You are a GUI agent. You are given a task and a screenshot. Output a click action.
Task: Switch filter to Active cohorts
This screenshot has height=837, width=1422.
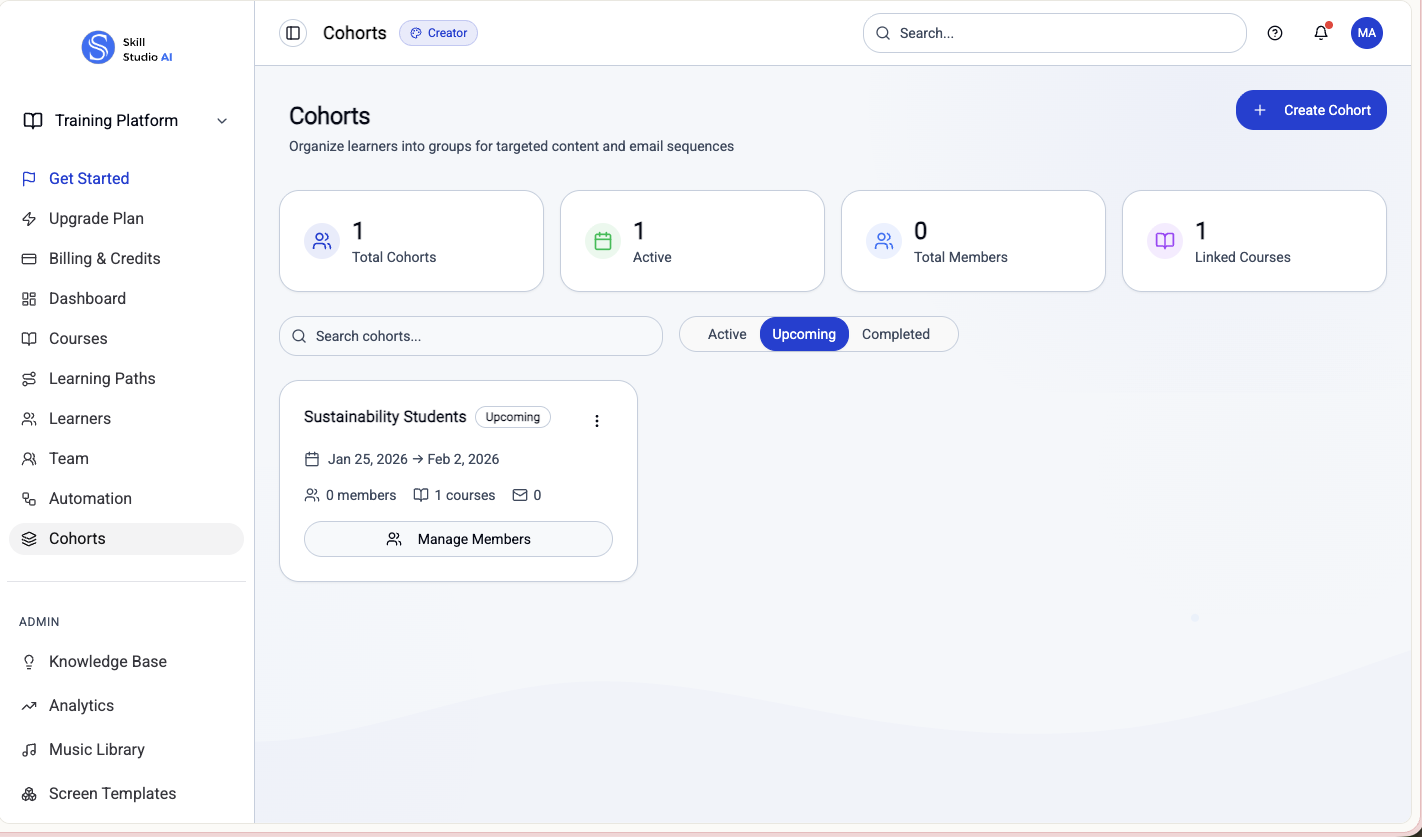pyautogui.click(x=726, y=334)
